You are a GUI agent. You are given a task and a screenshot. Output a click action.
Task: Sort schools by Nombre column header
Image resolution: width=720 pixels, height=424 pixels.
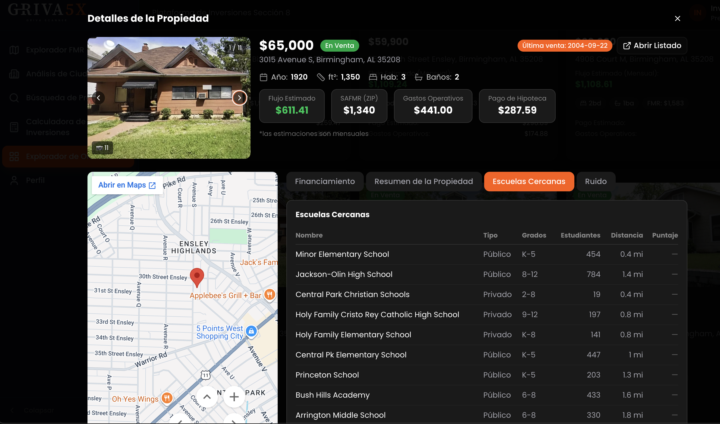(309, 235)
